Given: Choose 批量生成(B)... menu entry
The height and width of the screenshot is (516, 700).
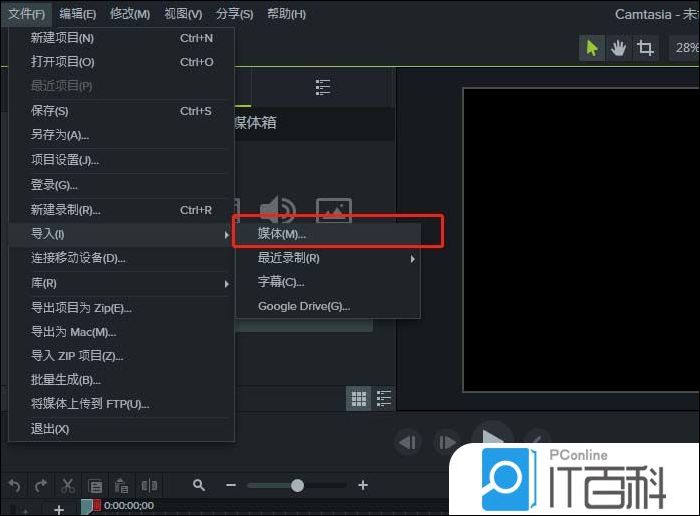Looking at the screenshot, I should click(x=121, y=380).
